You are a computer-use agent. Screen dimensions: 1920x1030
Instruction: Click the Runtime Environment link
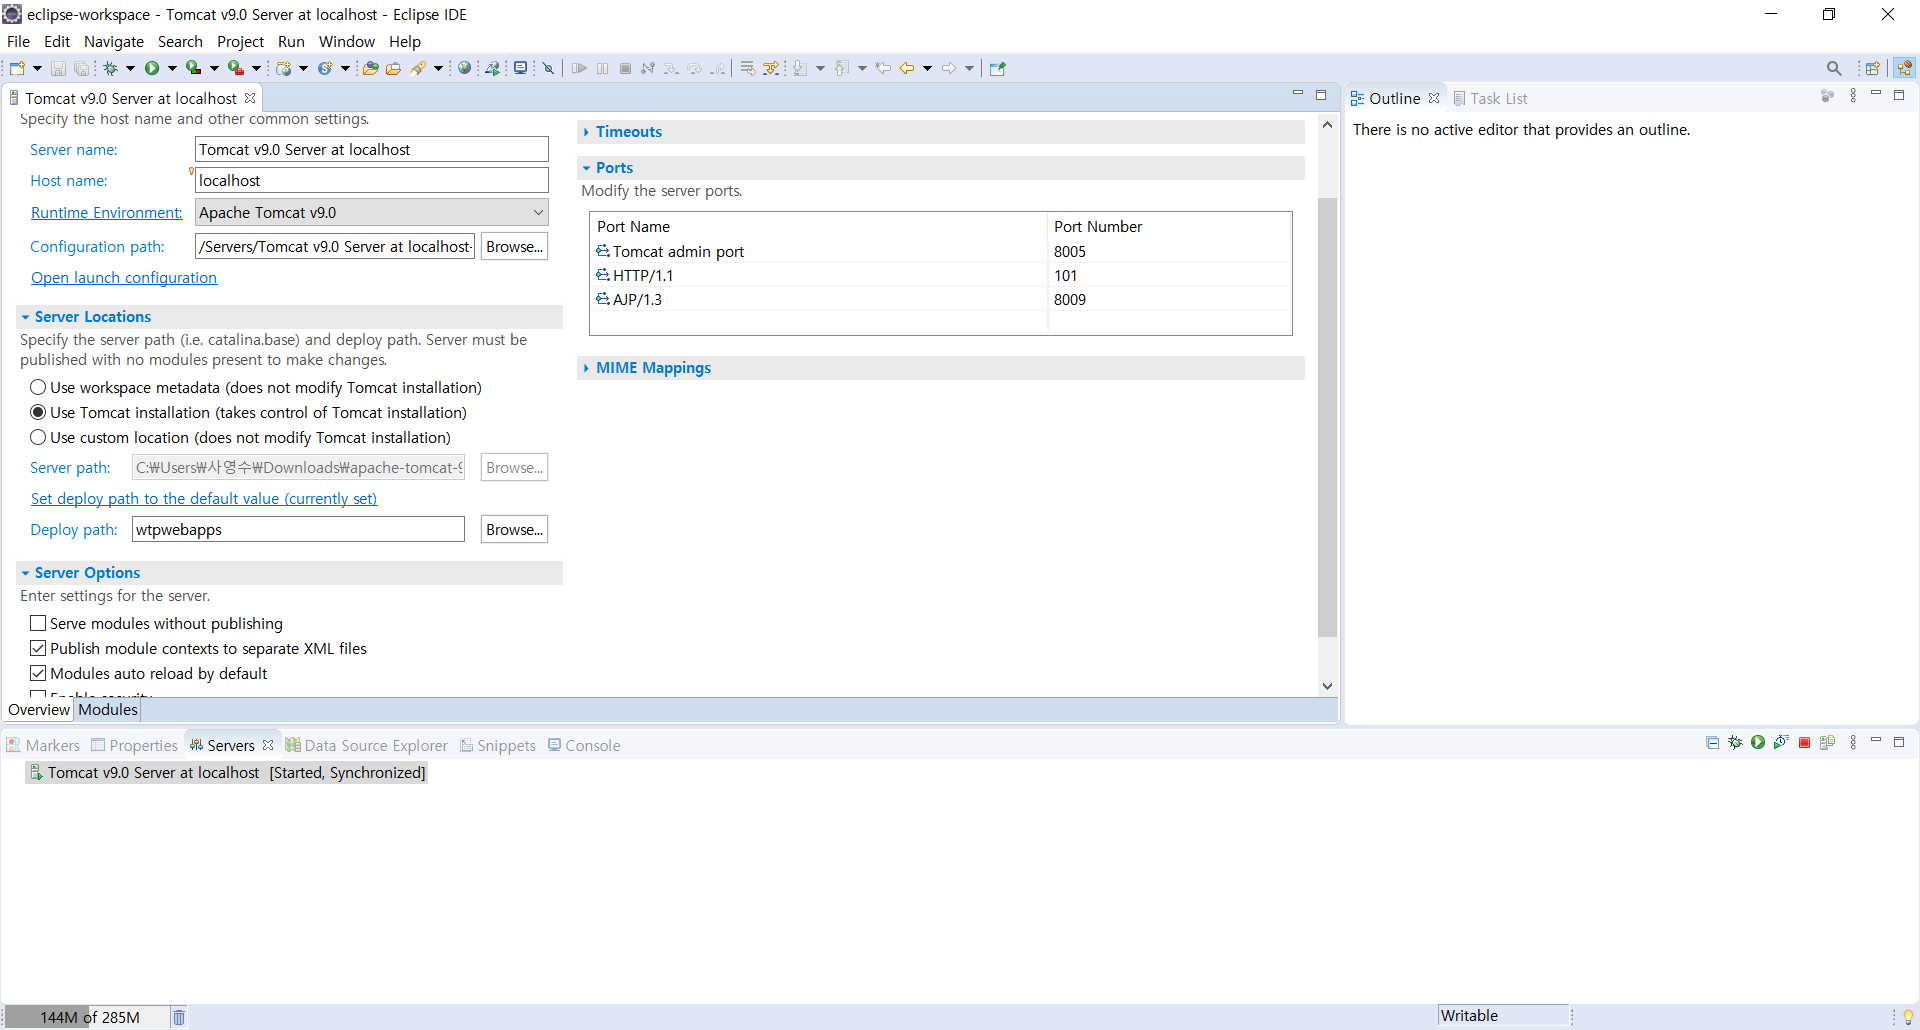point(106,212)
